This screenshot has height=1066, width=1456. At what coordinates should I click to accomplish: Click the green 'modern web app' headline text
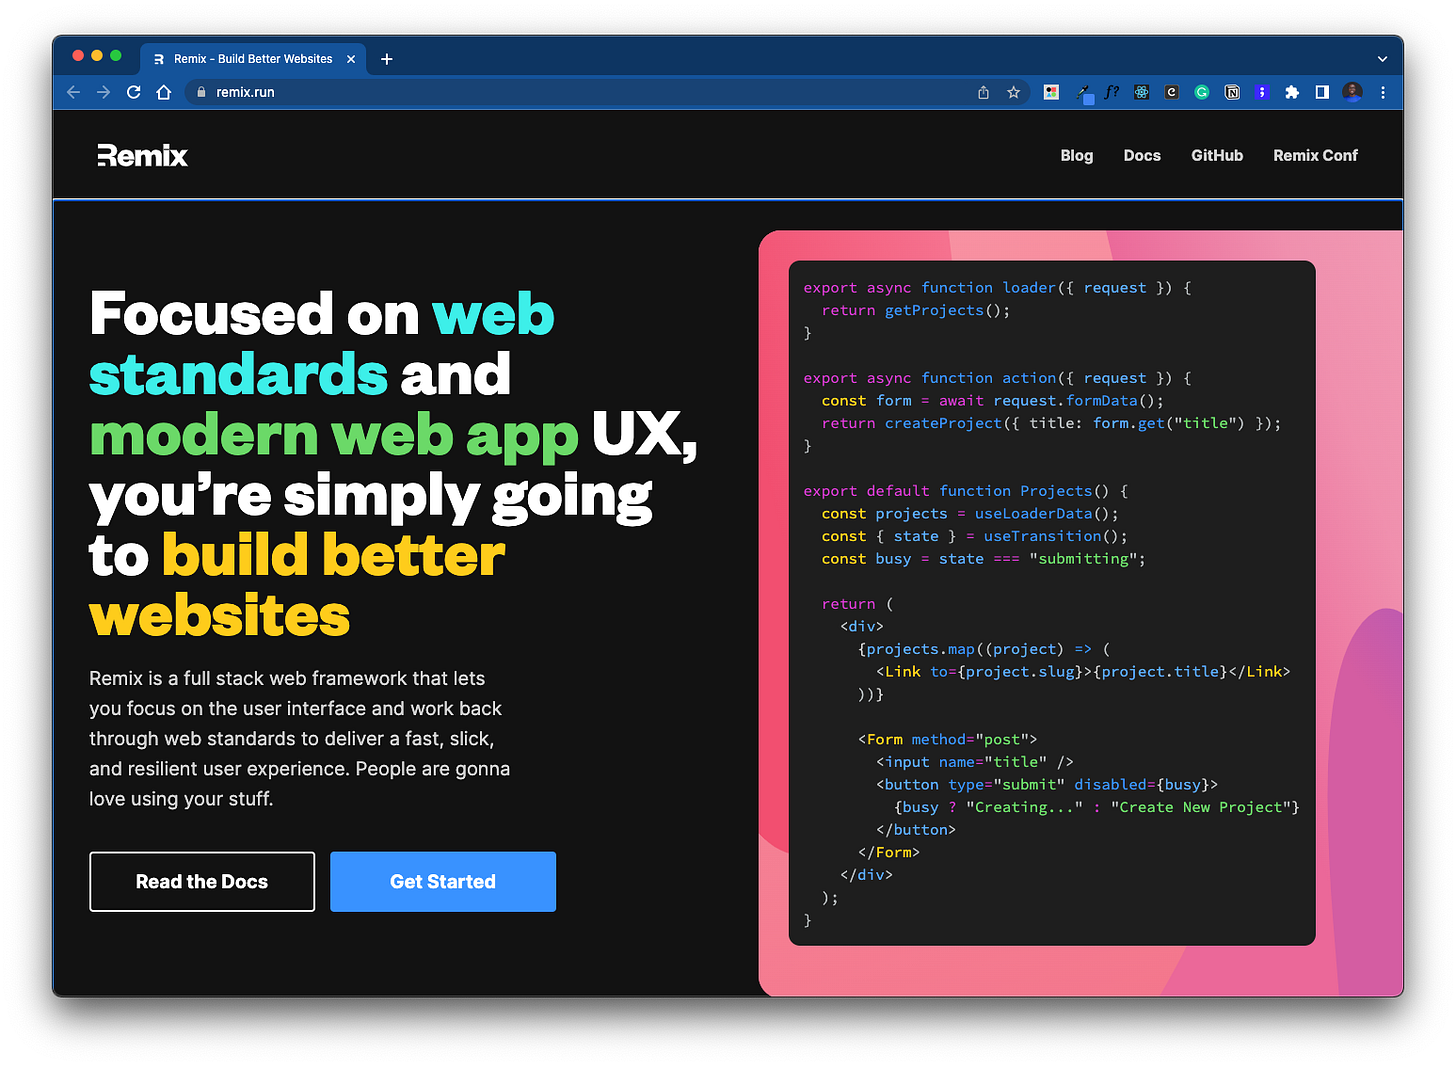pyautogui.click(x=334, y=437)
